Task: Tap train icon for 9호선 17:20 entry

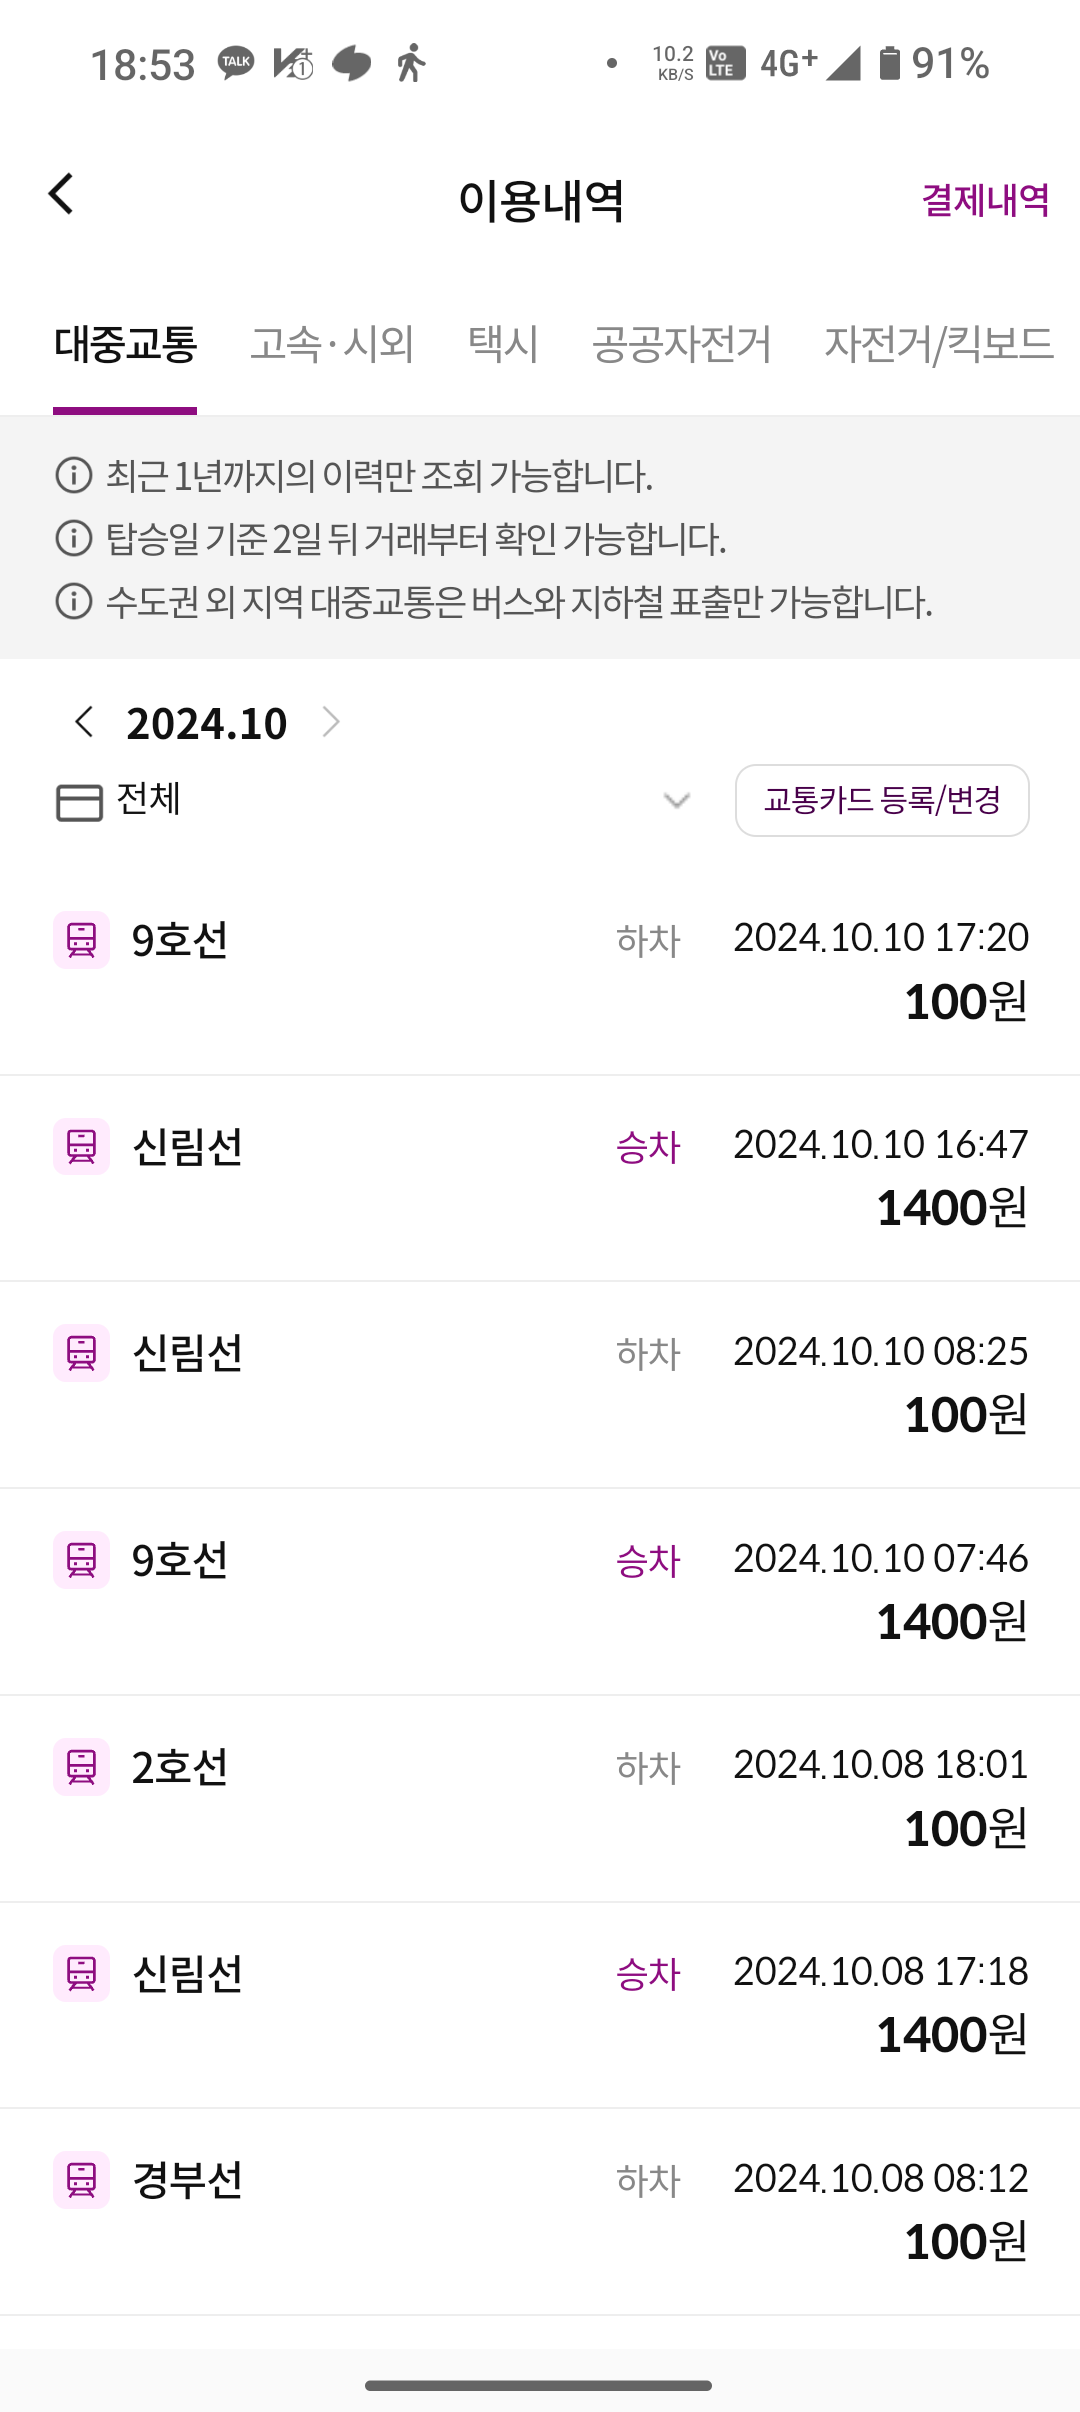Action: pos(81,940)
